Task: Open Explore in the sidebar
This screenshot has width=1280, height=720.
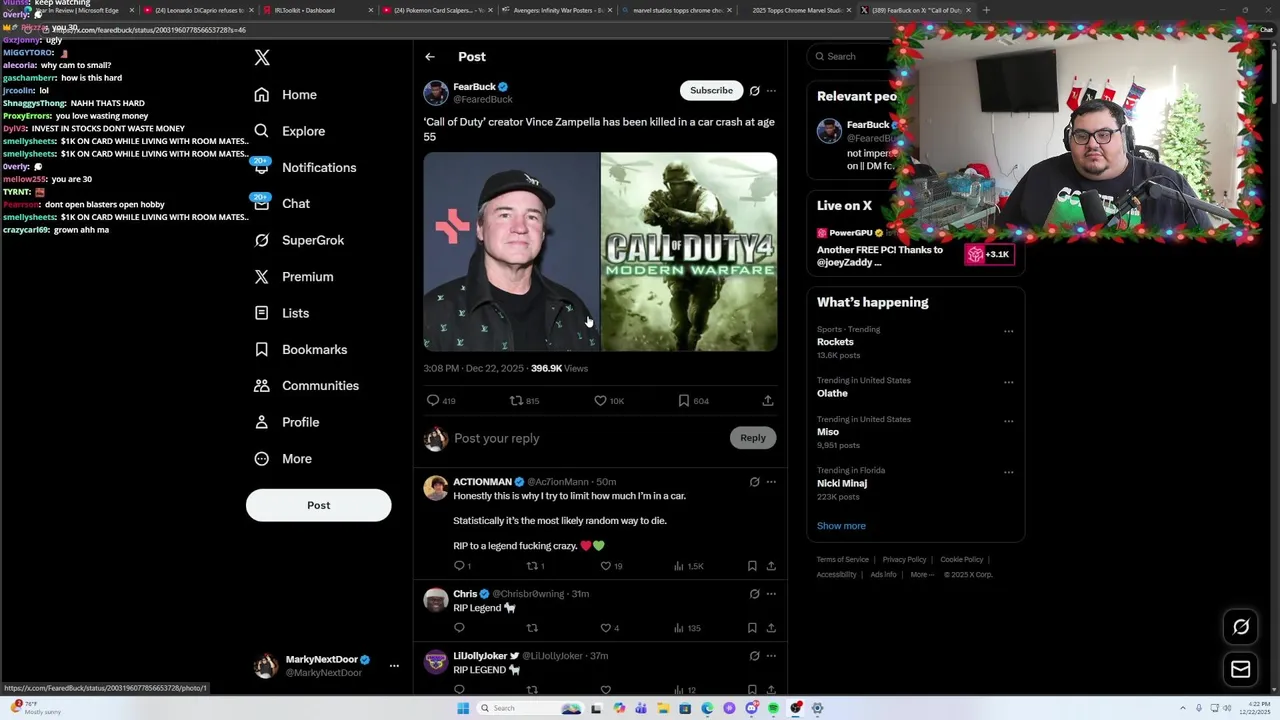Action: pyautogui.click(x=290, y=131)
